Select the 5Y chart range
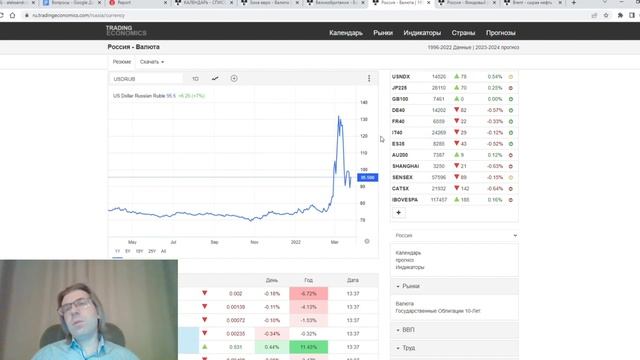This screenshot has width=640, height=360. (128, 251)
